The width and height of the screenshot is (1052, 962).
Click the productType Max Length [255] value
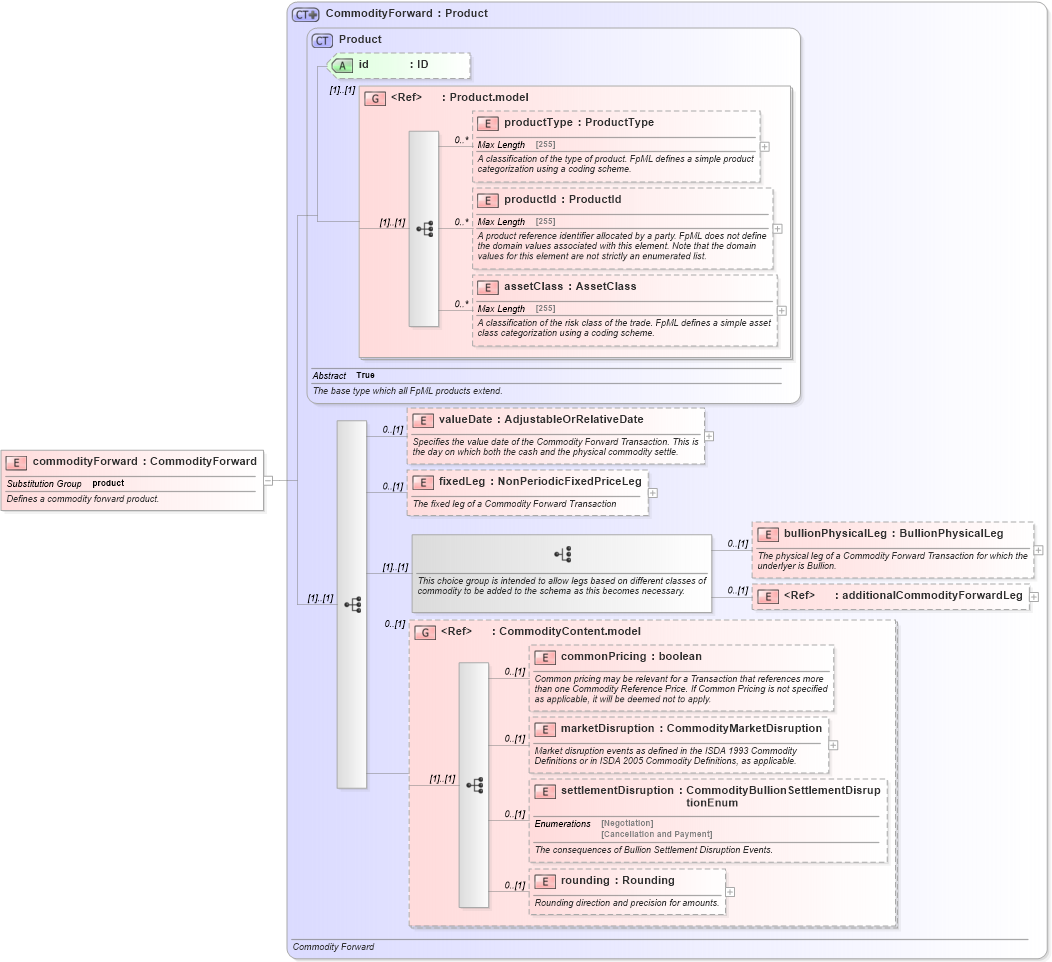pos(545,144)
